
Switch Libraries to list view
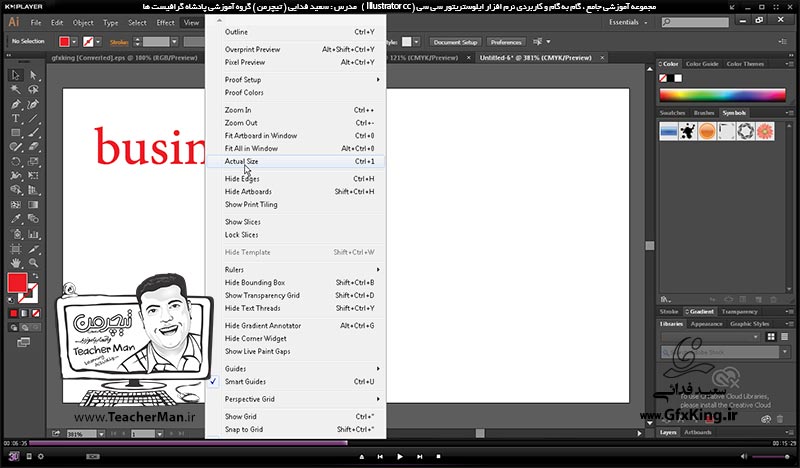(784, 337)
